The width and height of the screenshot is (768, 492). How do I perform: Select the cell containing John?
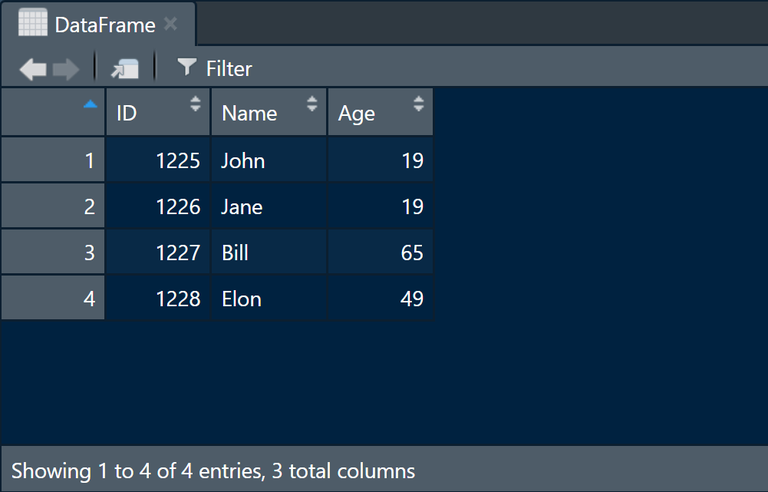[268, 160]
